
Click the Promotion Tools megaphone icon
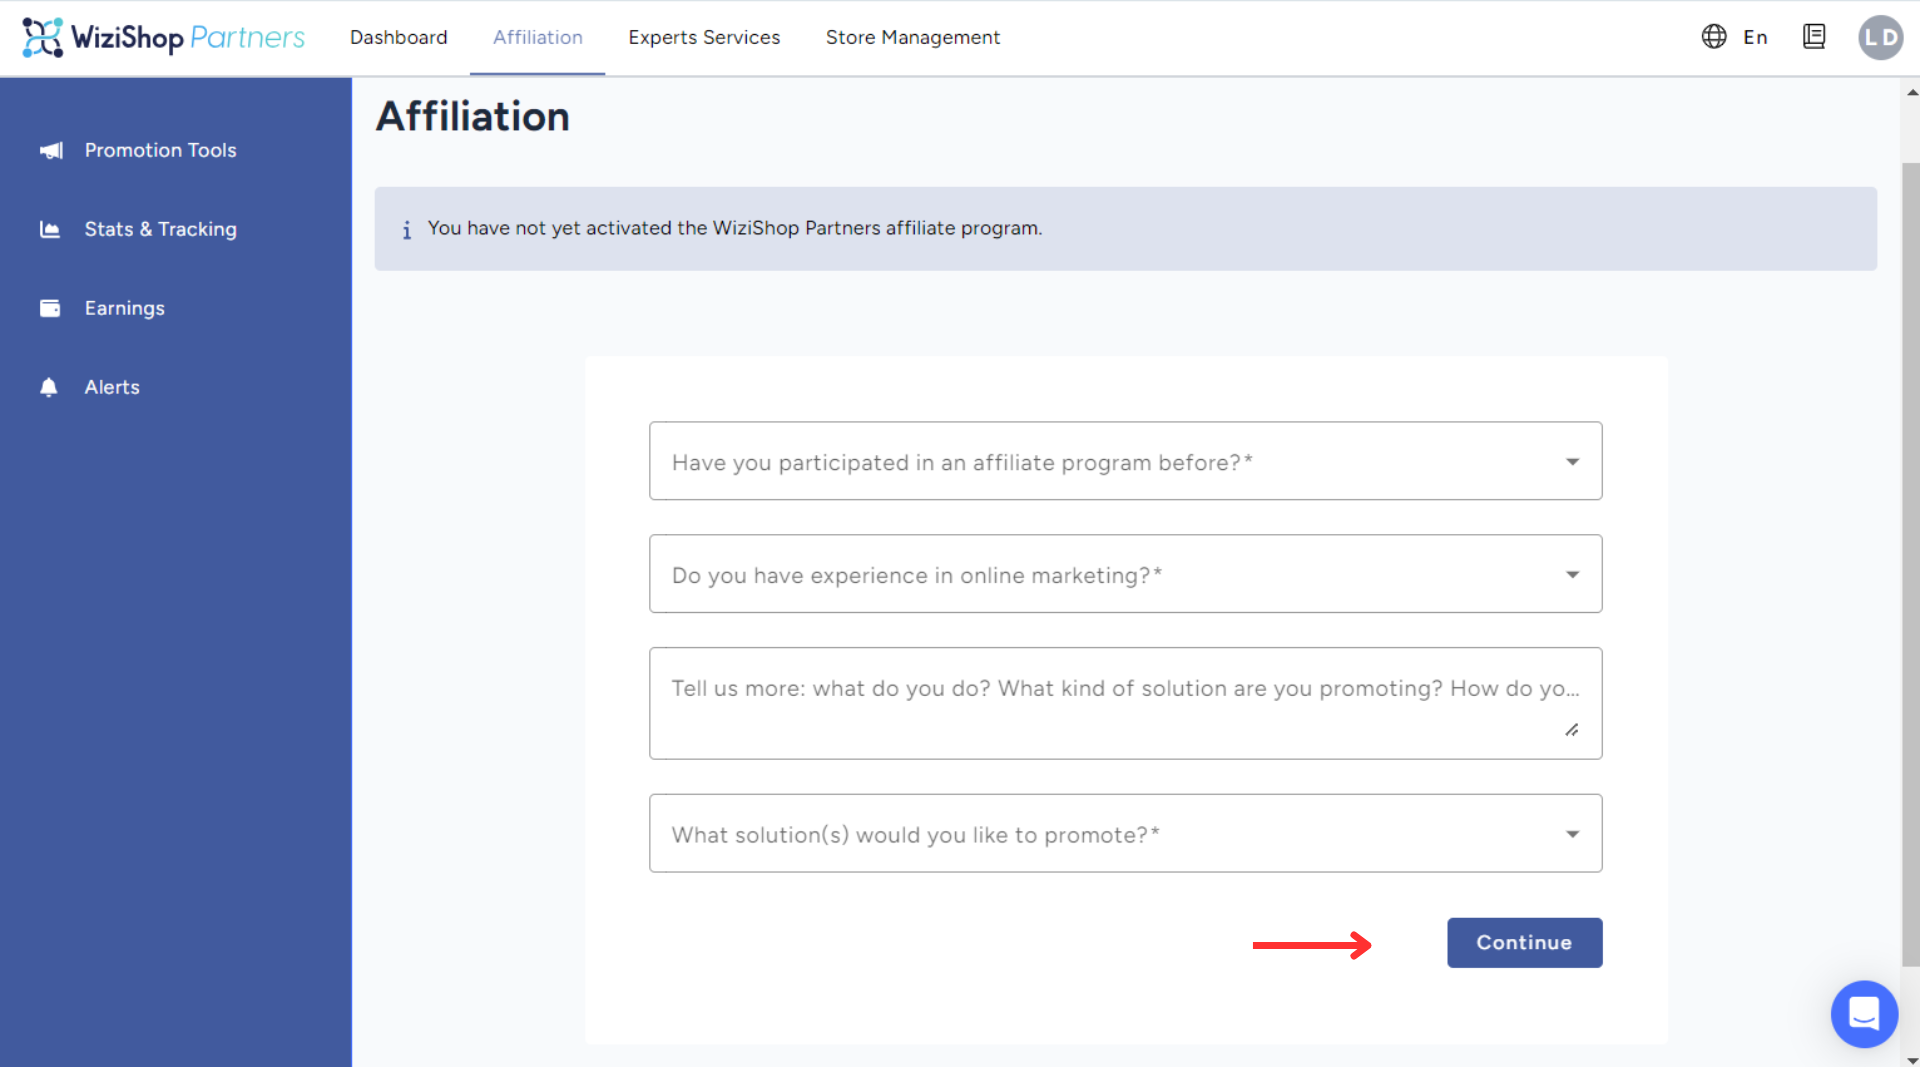click(51, 150)
